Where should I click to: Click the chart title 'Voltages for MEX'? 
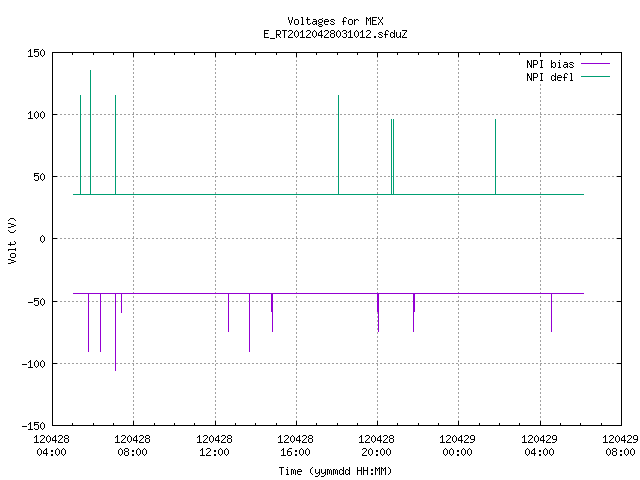[335, 21]
